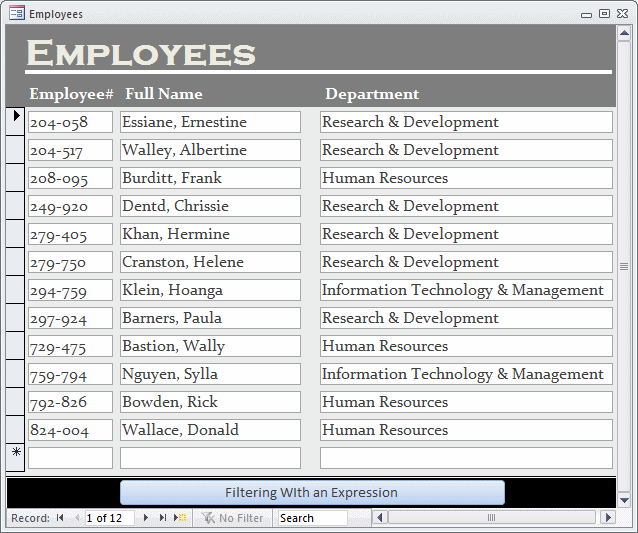Click employee number 279-405 field

[x=70, y=234]
